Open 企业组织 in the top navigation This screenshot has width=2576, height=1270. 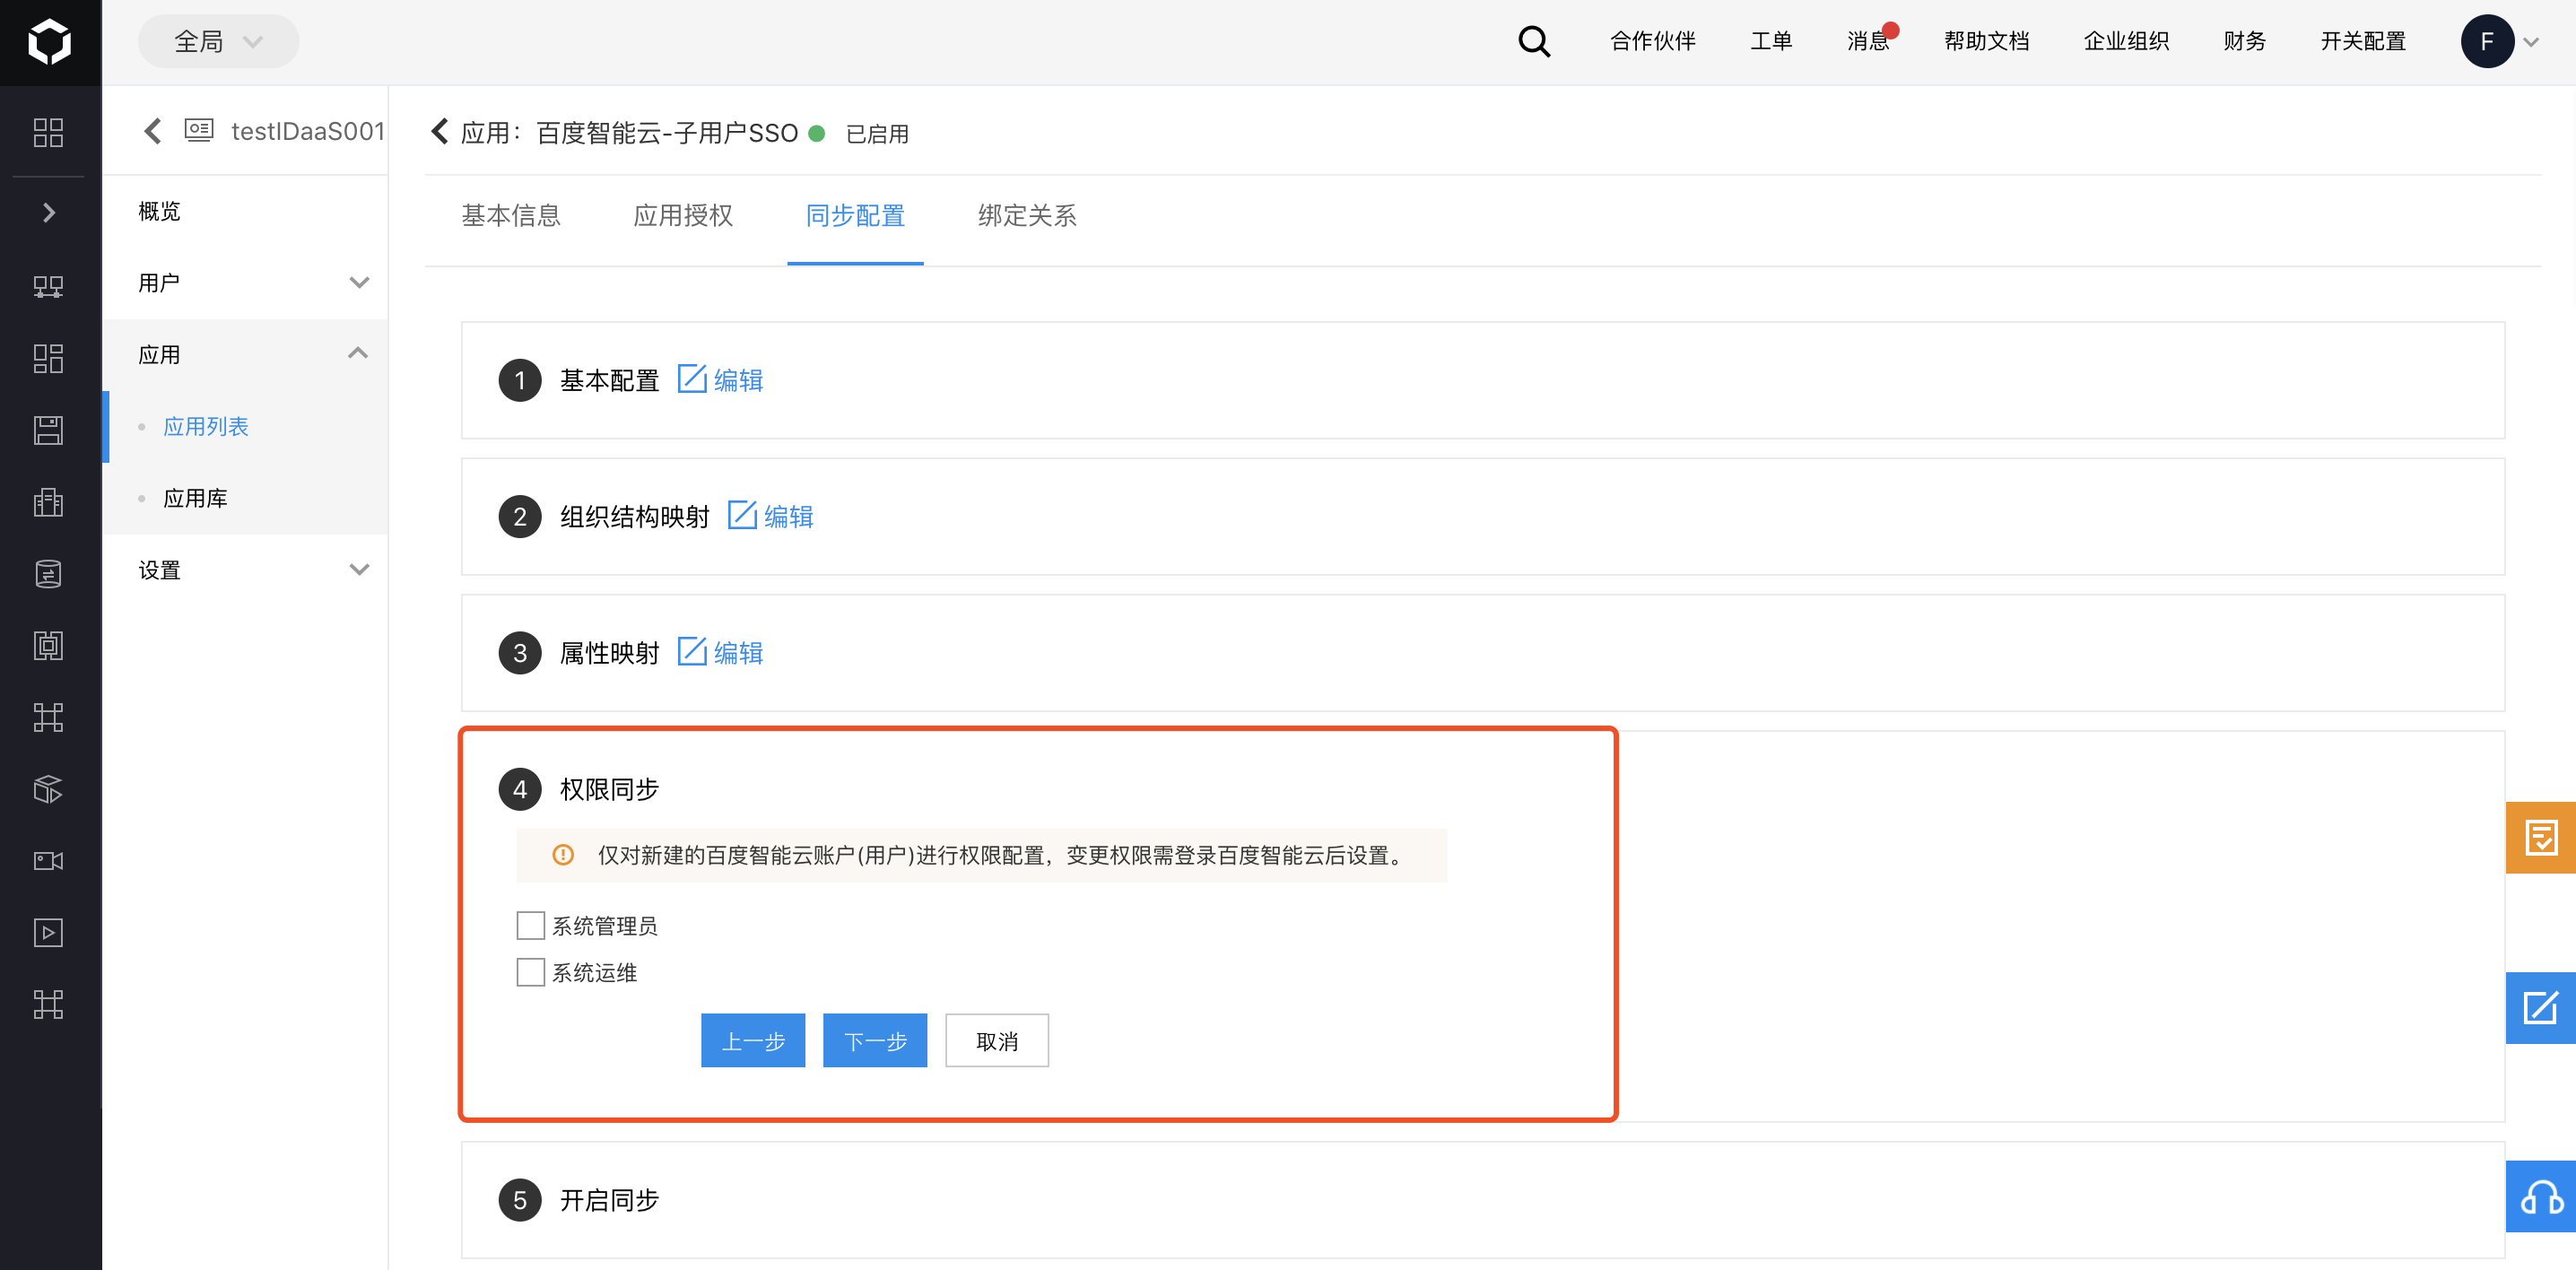2126,41
